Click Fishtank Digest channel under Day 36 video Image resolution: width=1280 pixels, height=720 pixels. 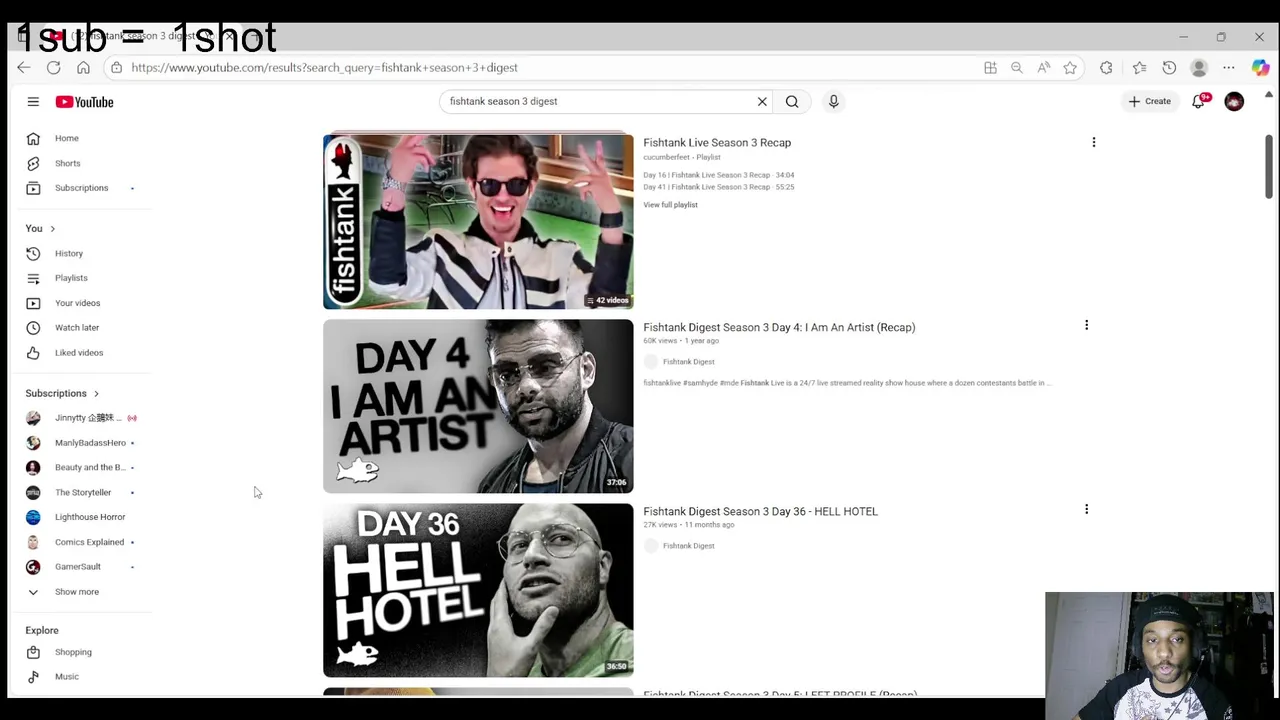pyautogui.click(x=688, y=546)
